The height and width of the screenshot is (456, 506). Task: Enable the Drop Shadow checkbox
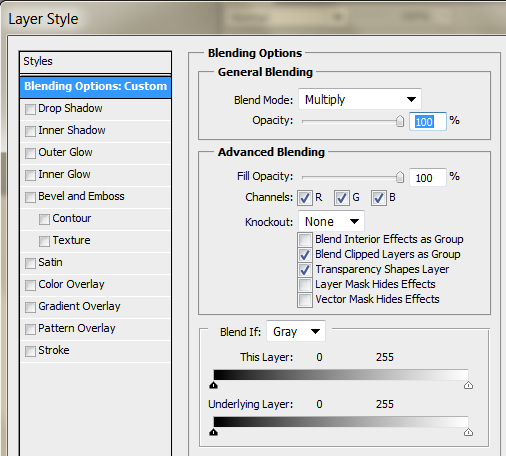point(30,109)
